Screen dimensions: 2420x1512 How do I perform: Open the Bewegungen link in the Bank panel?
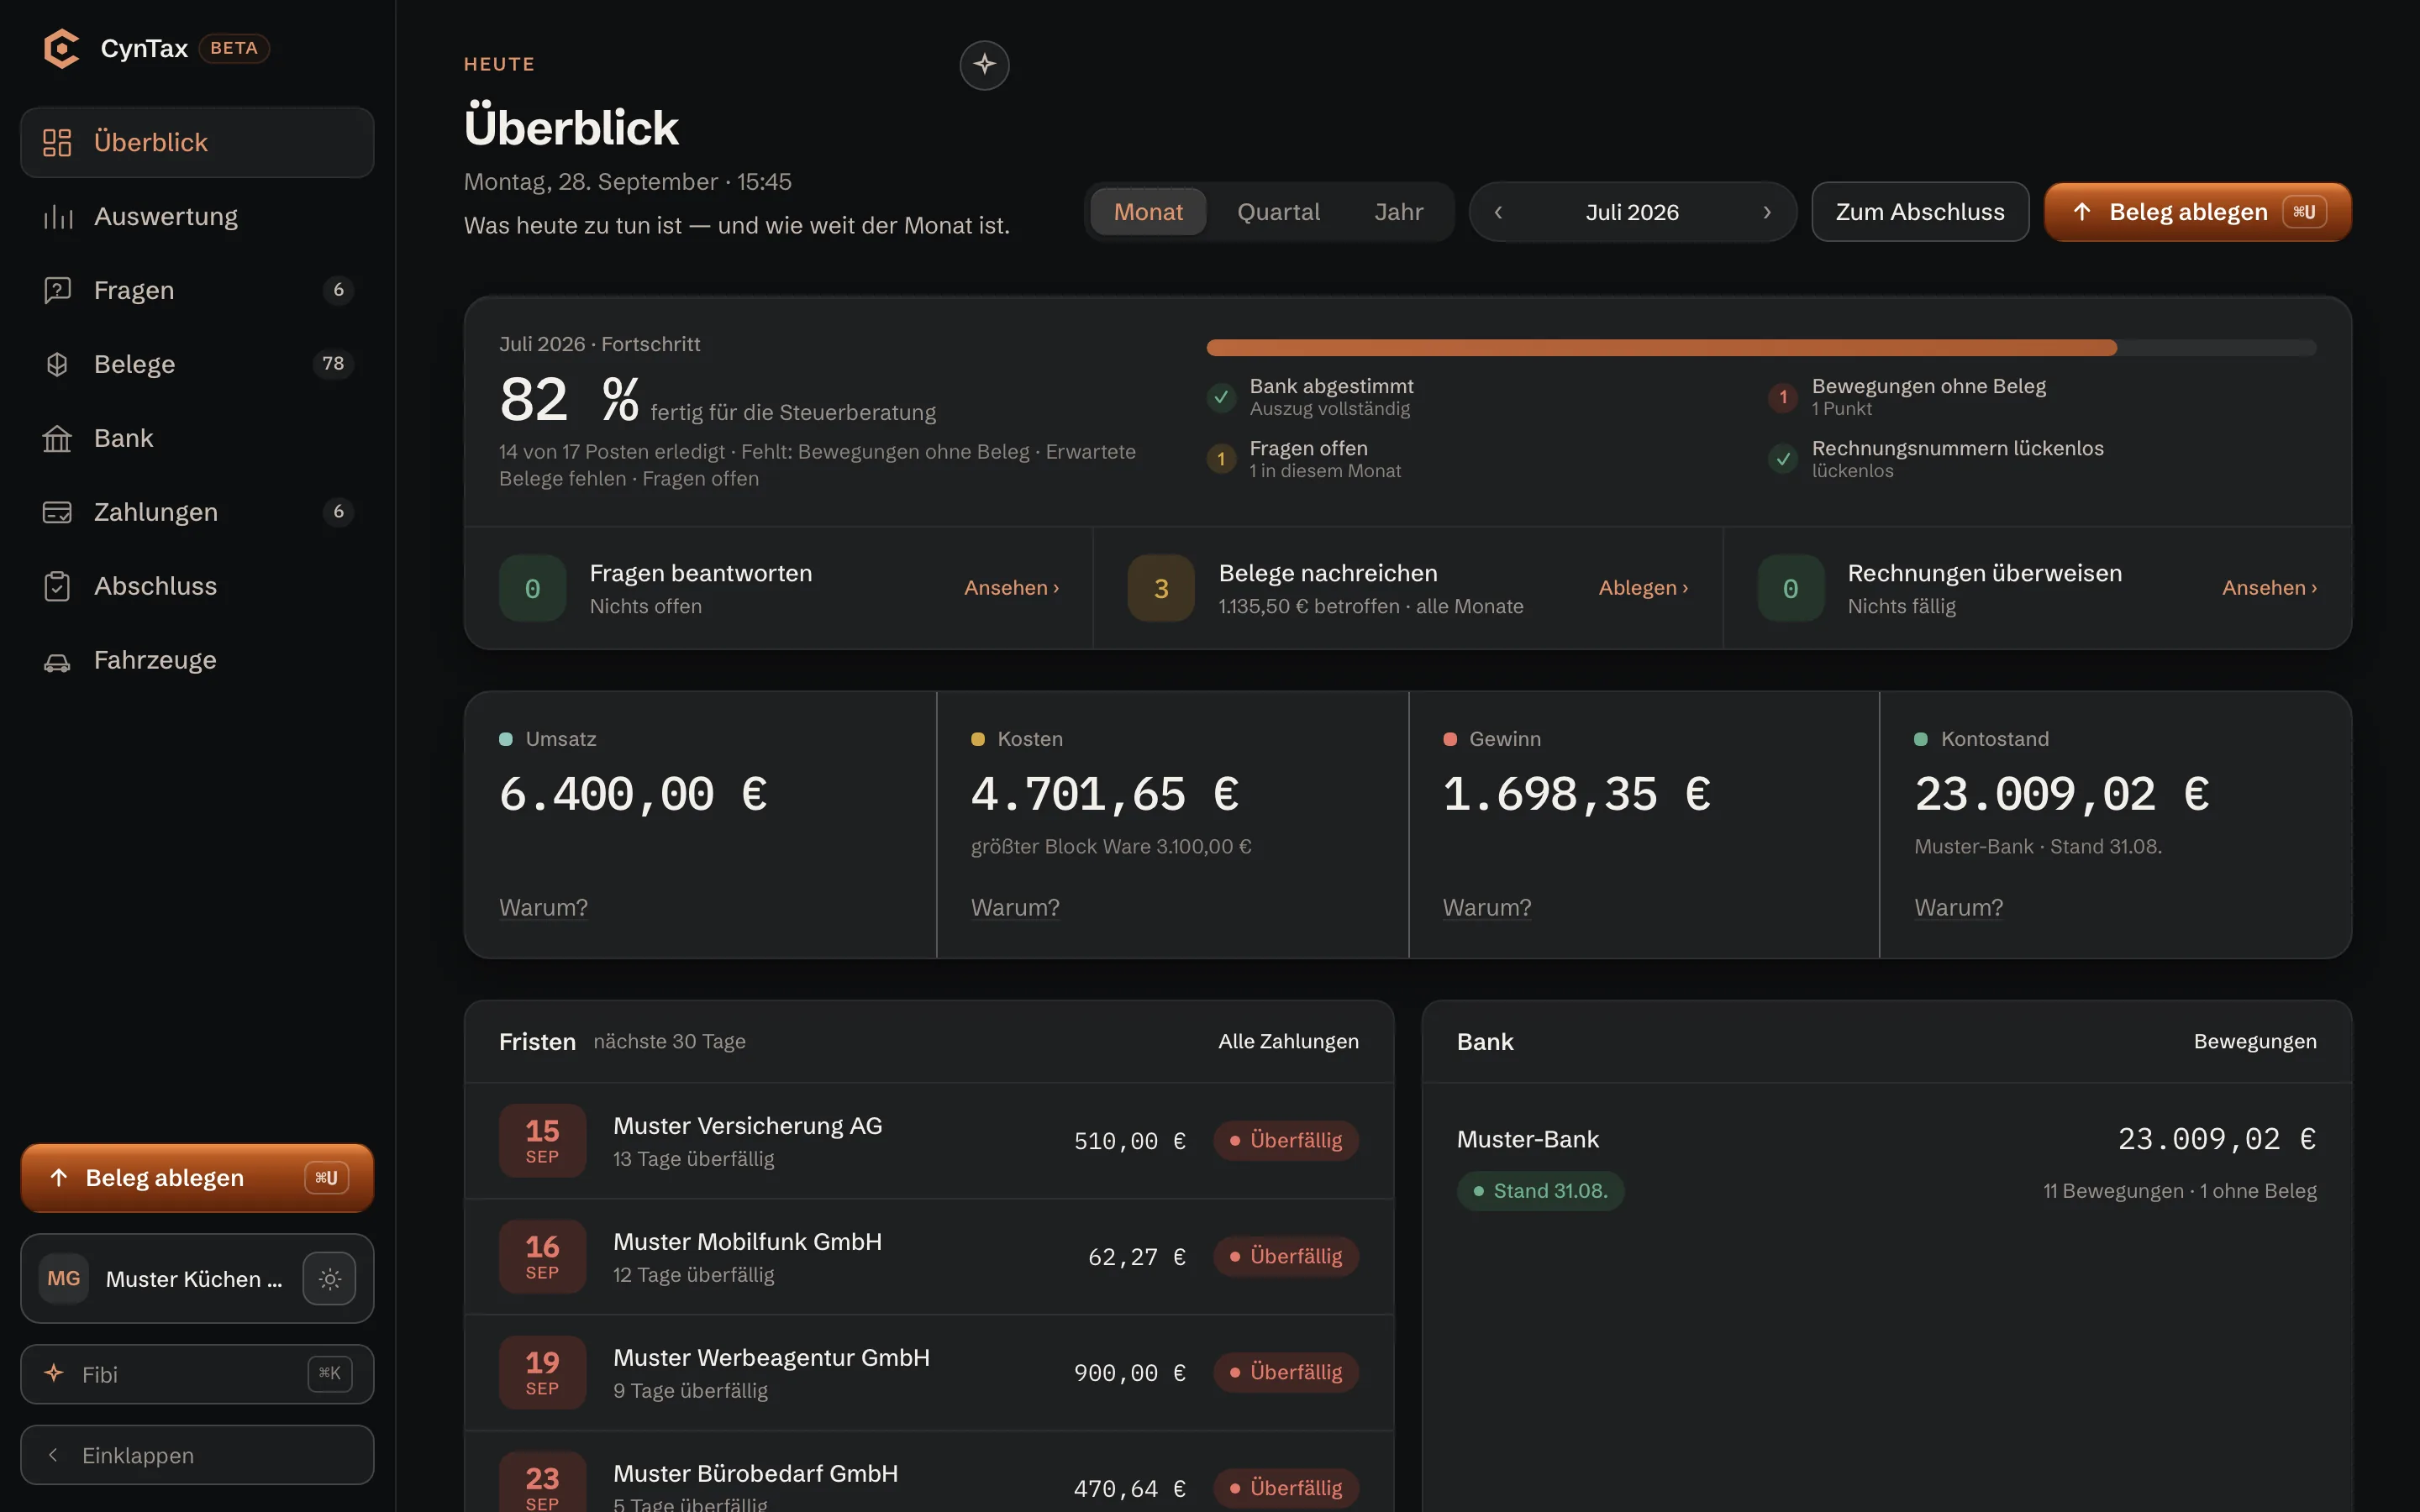pos(2254,1041)
